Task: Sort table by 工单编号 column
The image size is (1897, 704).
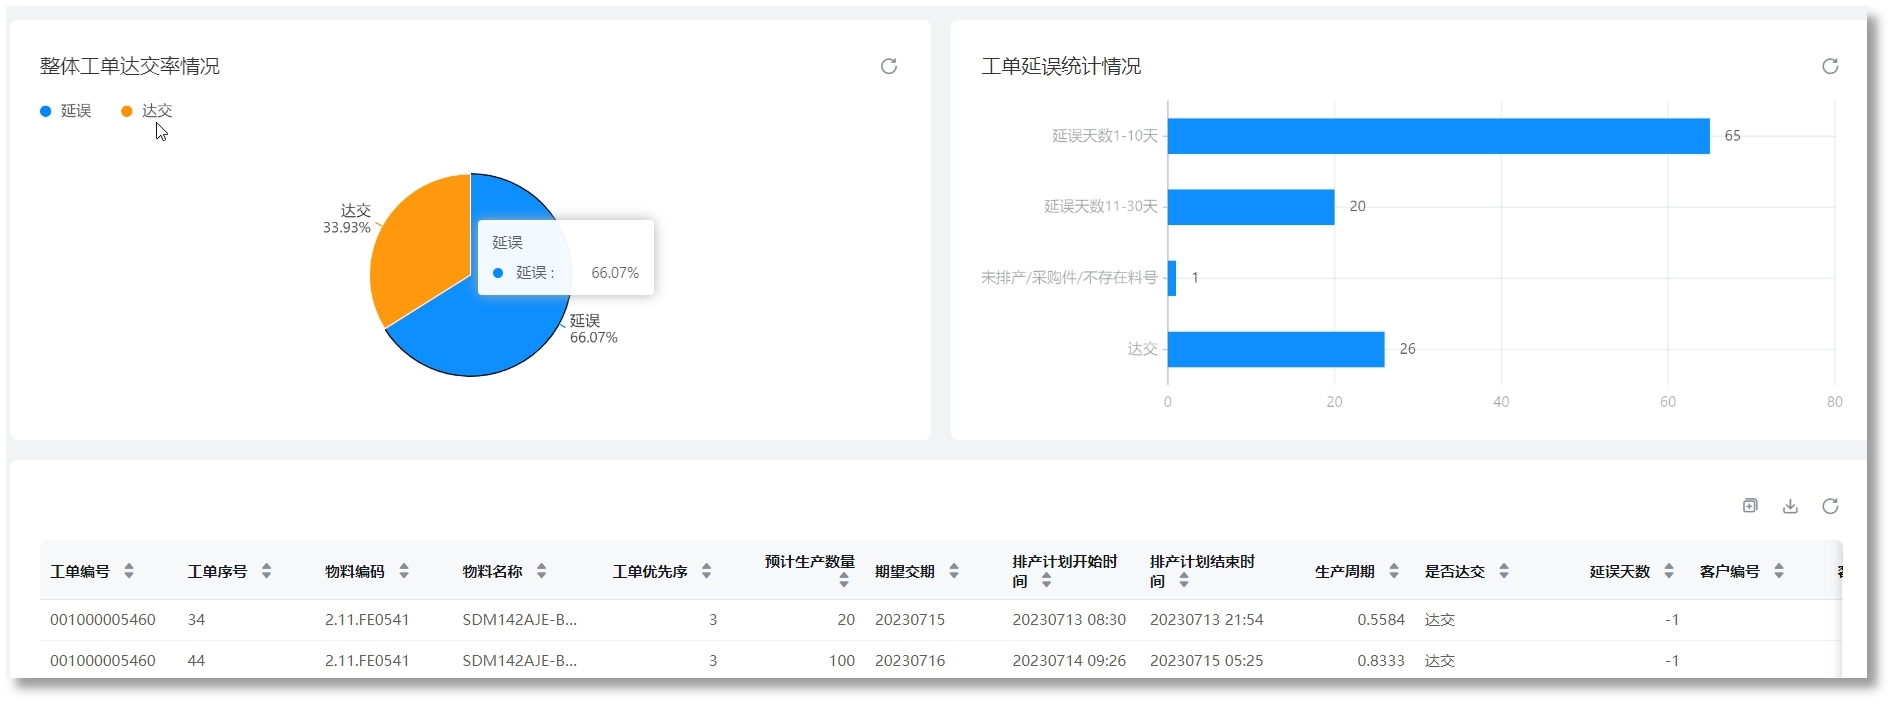Action: pos(129,571)
